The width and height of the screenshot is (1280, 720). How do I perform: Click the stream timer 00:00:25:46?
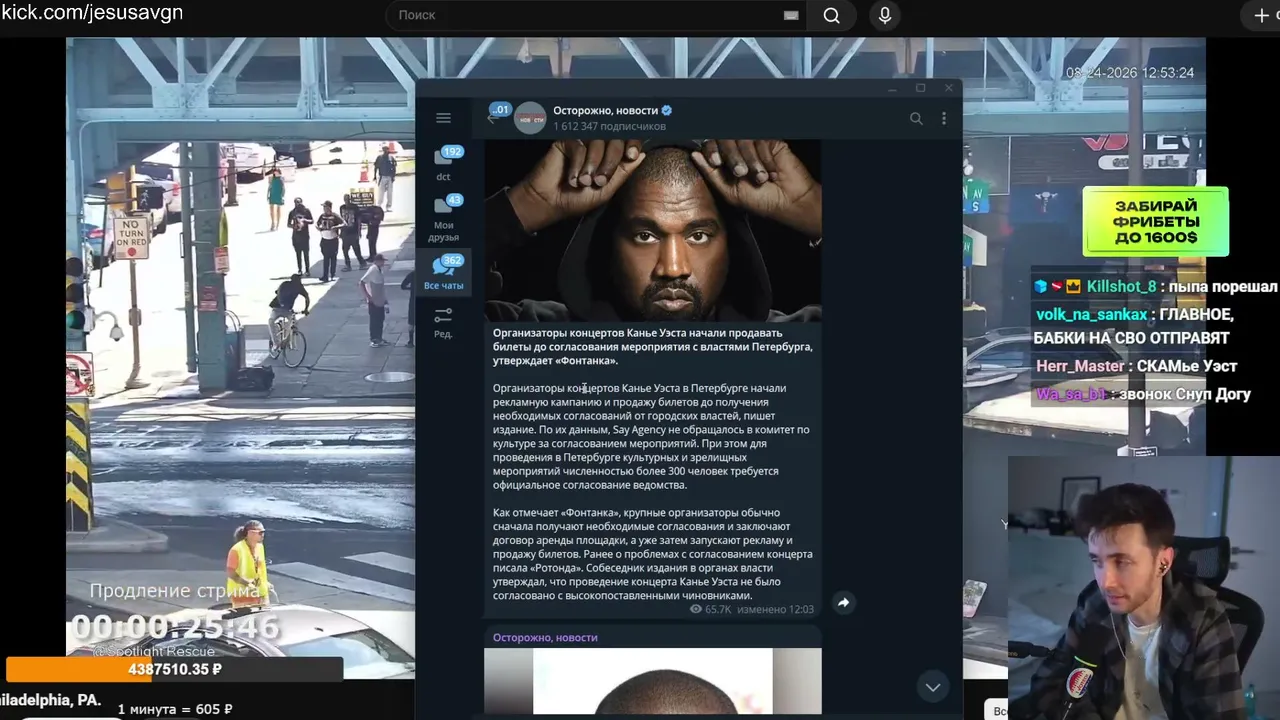(x=175, y=627)
